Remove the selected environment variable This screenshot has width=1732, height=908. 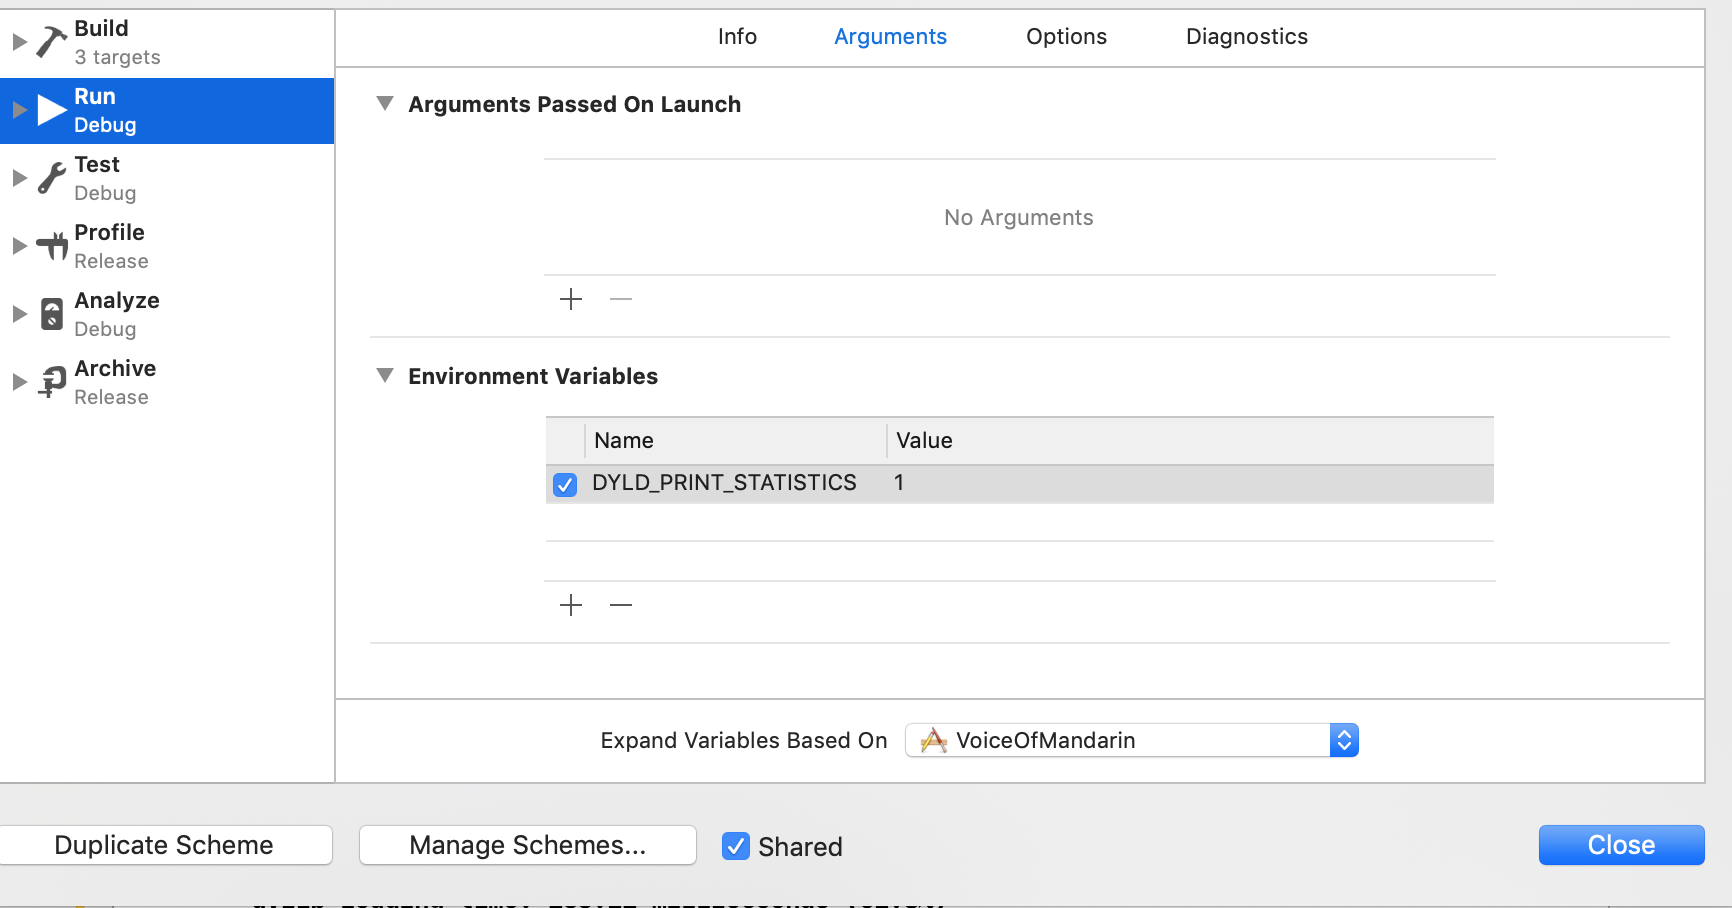point(621,605)
